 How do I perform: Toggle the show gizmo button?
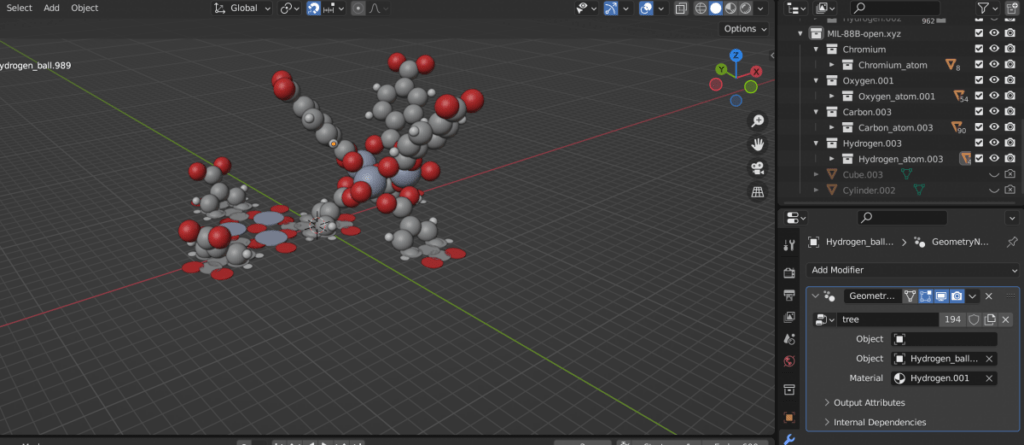tap(611, 8)
